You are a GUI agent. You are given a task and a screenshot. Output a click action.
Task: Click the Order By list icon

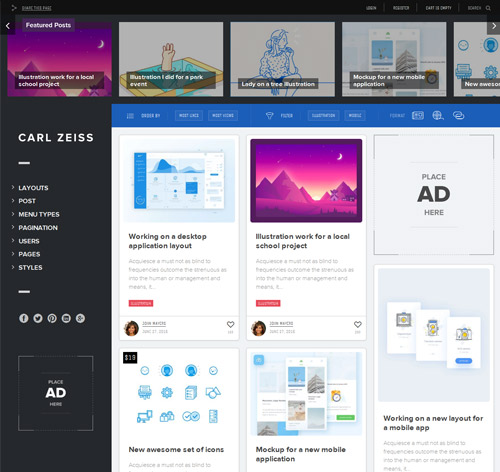tap(130, 116)
